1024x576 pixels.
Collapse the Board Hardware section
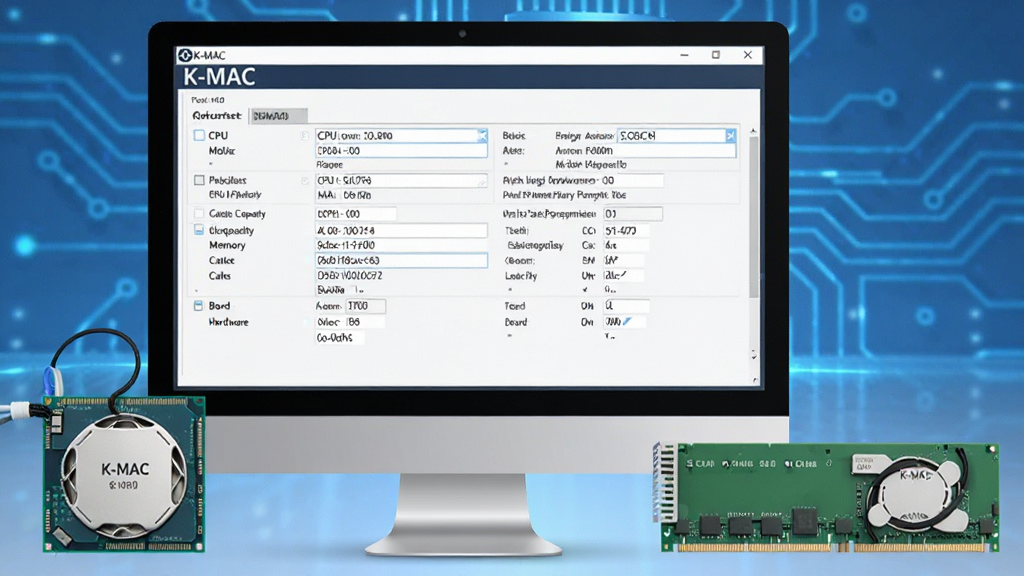pyautogui.click(x=199, y=306)
